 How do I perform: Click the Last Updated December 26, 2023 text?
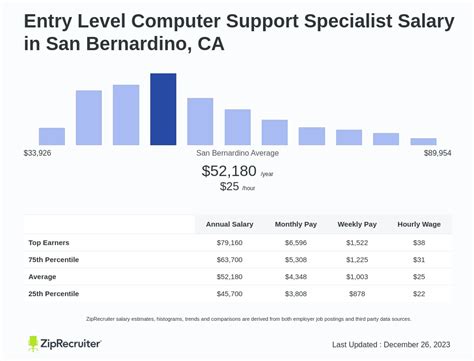coord(391,345)
